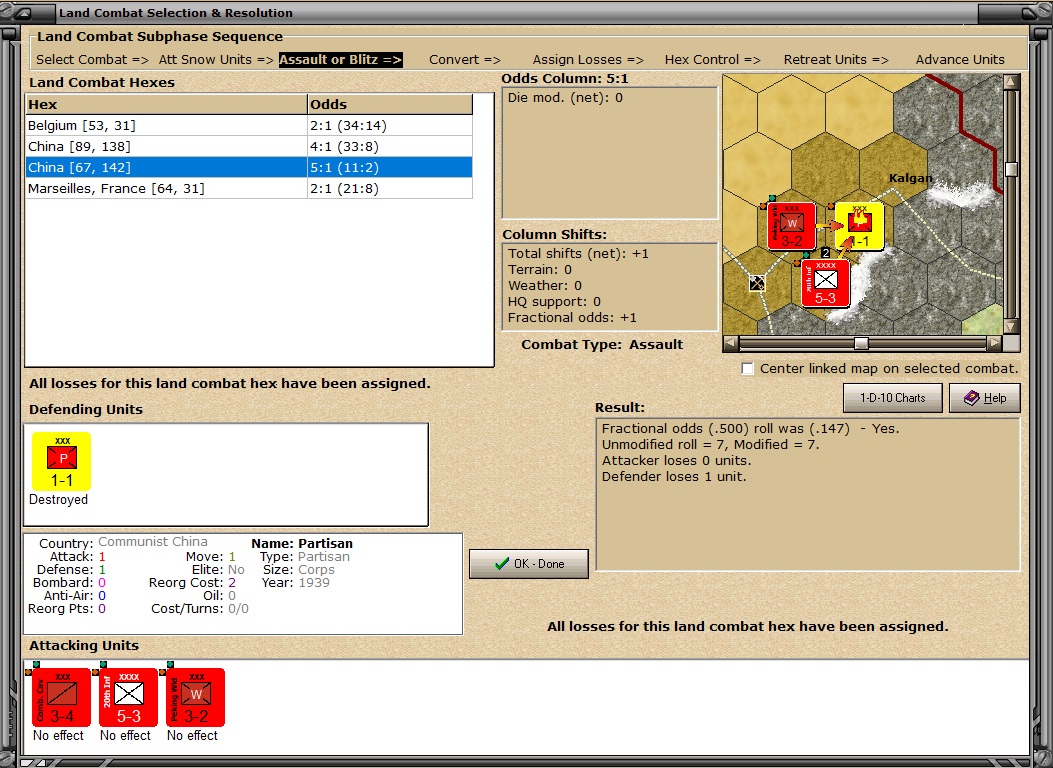Click the map's horizontal scrollbar thumb
The height and width of the screenshot is (768, 1053).
[861, 344]
